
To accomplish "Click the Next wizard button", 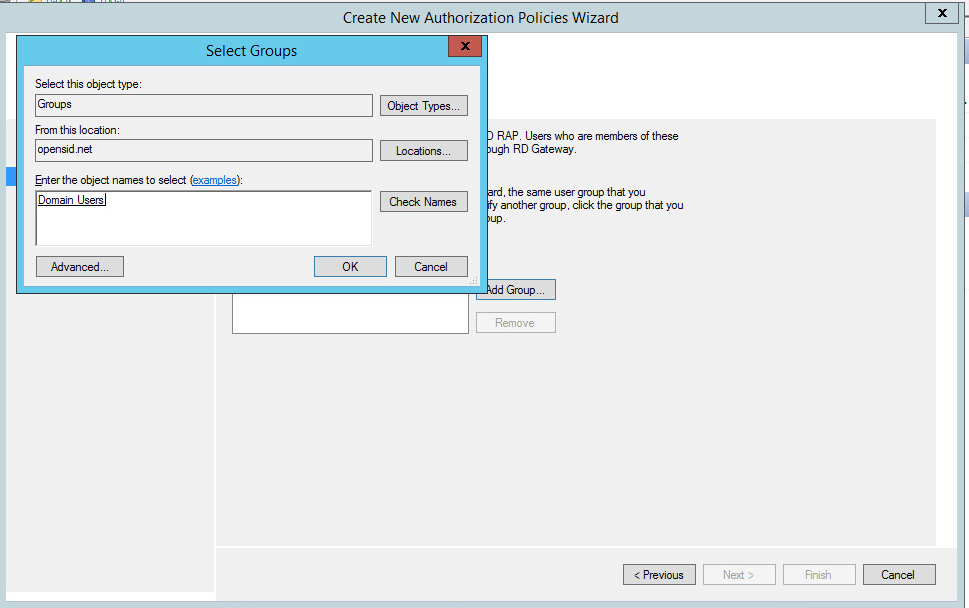I will (x=741, y=575).
